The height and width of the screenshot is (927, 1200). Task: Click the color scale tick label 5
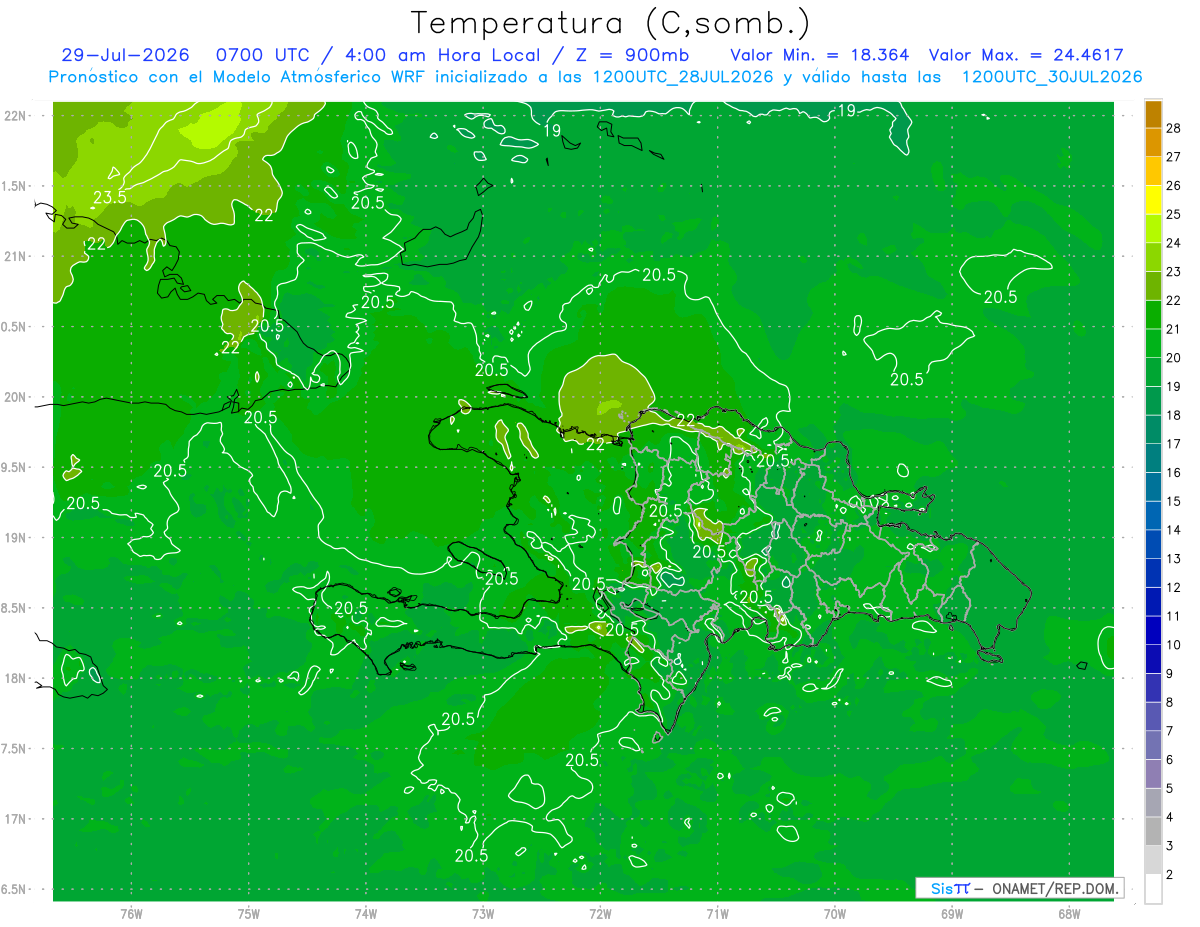pyautogui.click(x=1170, y=788)
